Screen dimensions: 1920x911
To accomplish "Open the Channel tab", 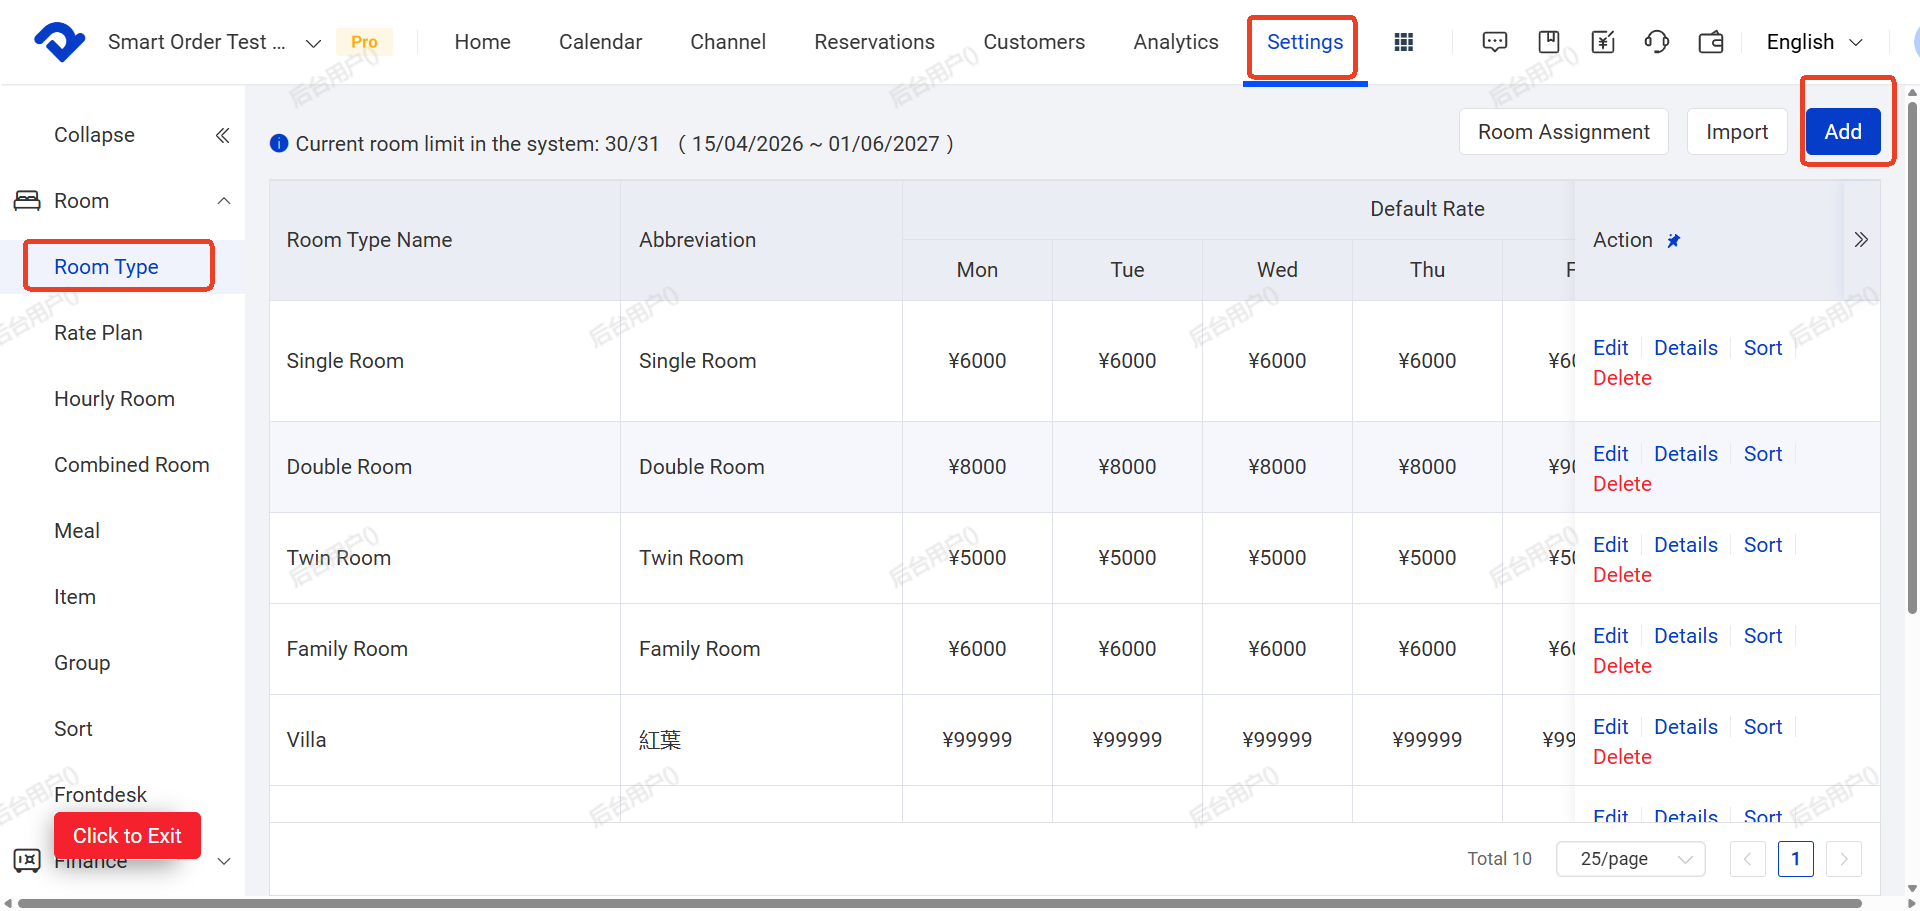I will point(728,42).
